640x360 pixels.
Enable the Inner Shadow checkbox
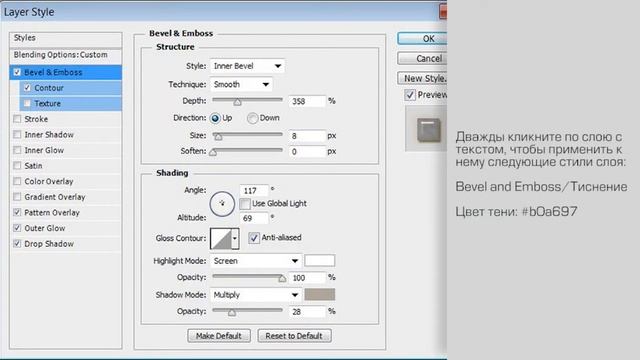17,134
